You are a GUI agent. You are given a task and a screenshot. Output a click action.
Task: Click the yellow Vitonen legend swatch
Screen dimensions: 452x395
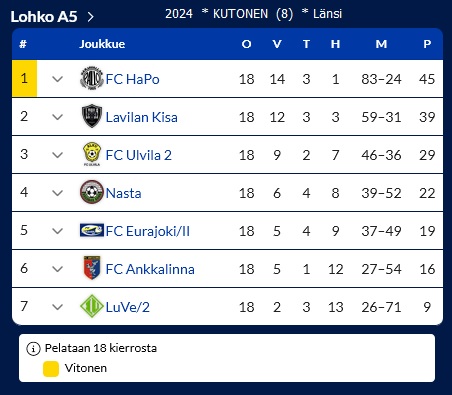click(51, 369)
